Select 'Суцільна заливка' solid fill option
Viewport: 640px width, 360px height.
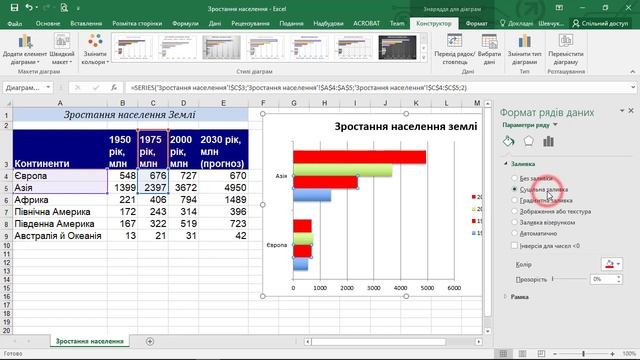[514, 189]
